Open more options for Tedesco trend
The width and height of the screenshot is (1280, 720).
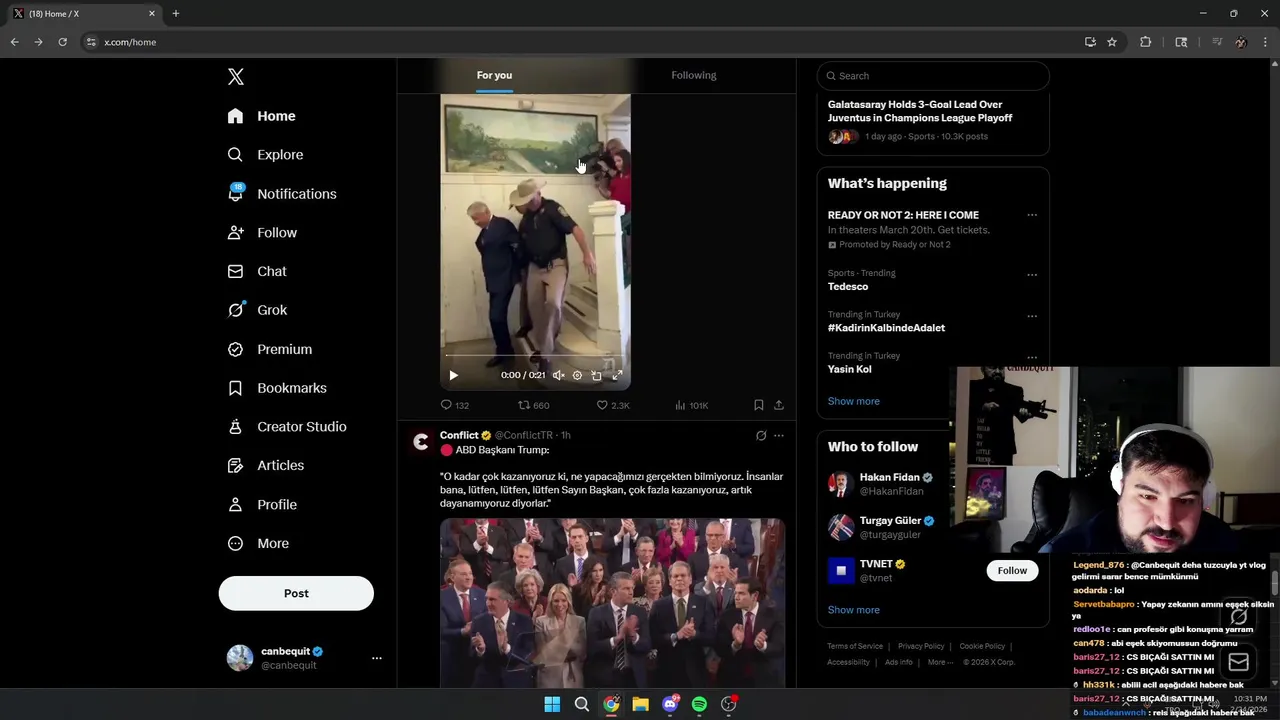pos(1032,275)
